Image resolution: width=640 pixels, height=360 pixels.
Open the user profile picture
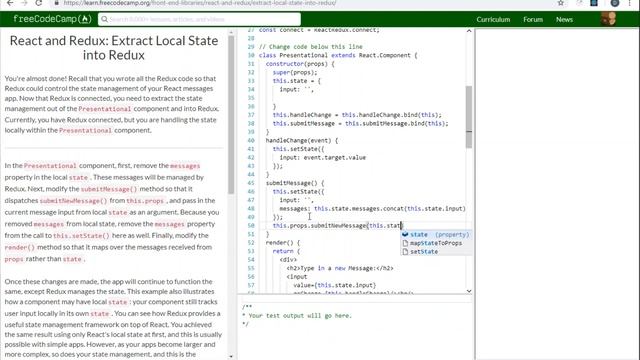click(x=608, y=19)
